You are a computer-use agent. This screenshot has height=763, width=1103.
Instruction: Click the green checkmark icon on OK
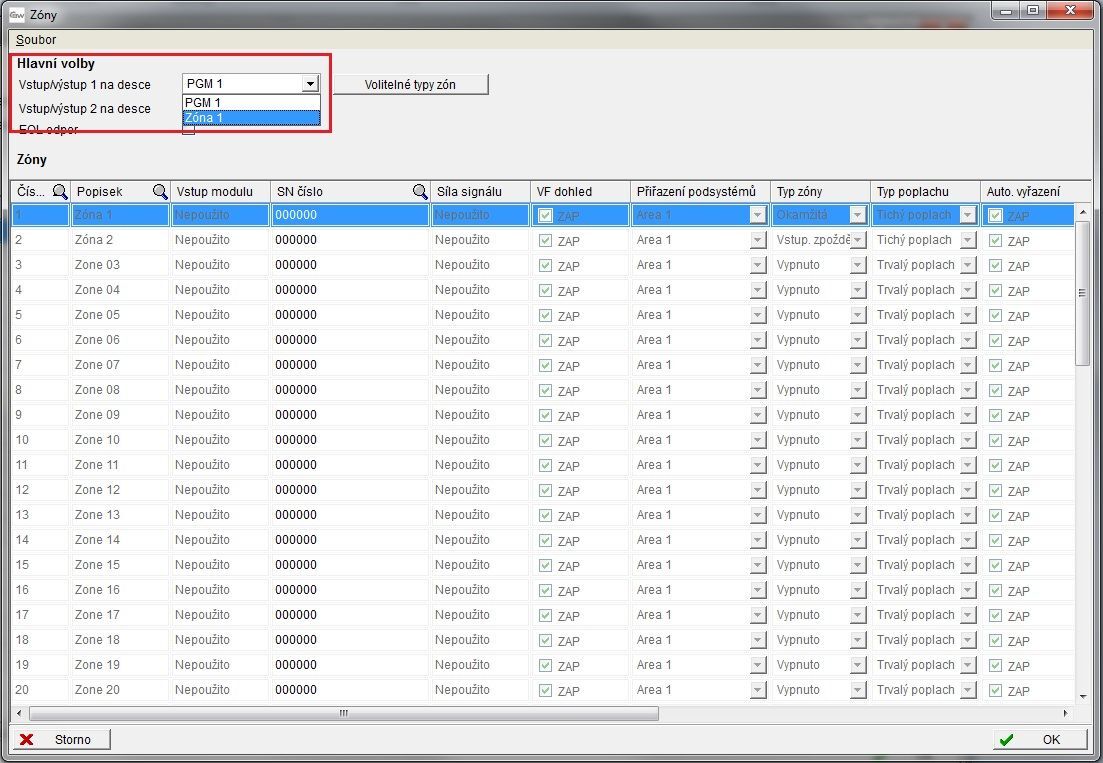pyautogui.click(x=1006, y=740)
